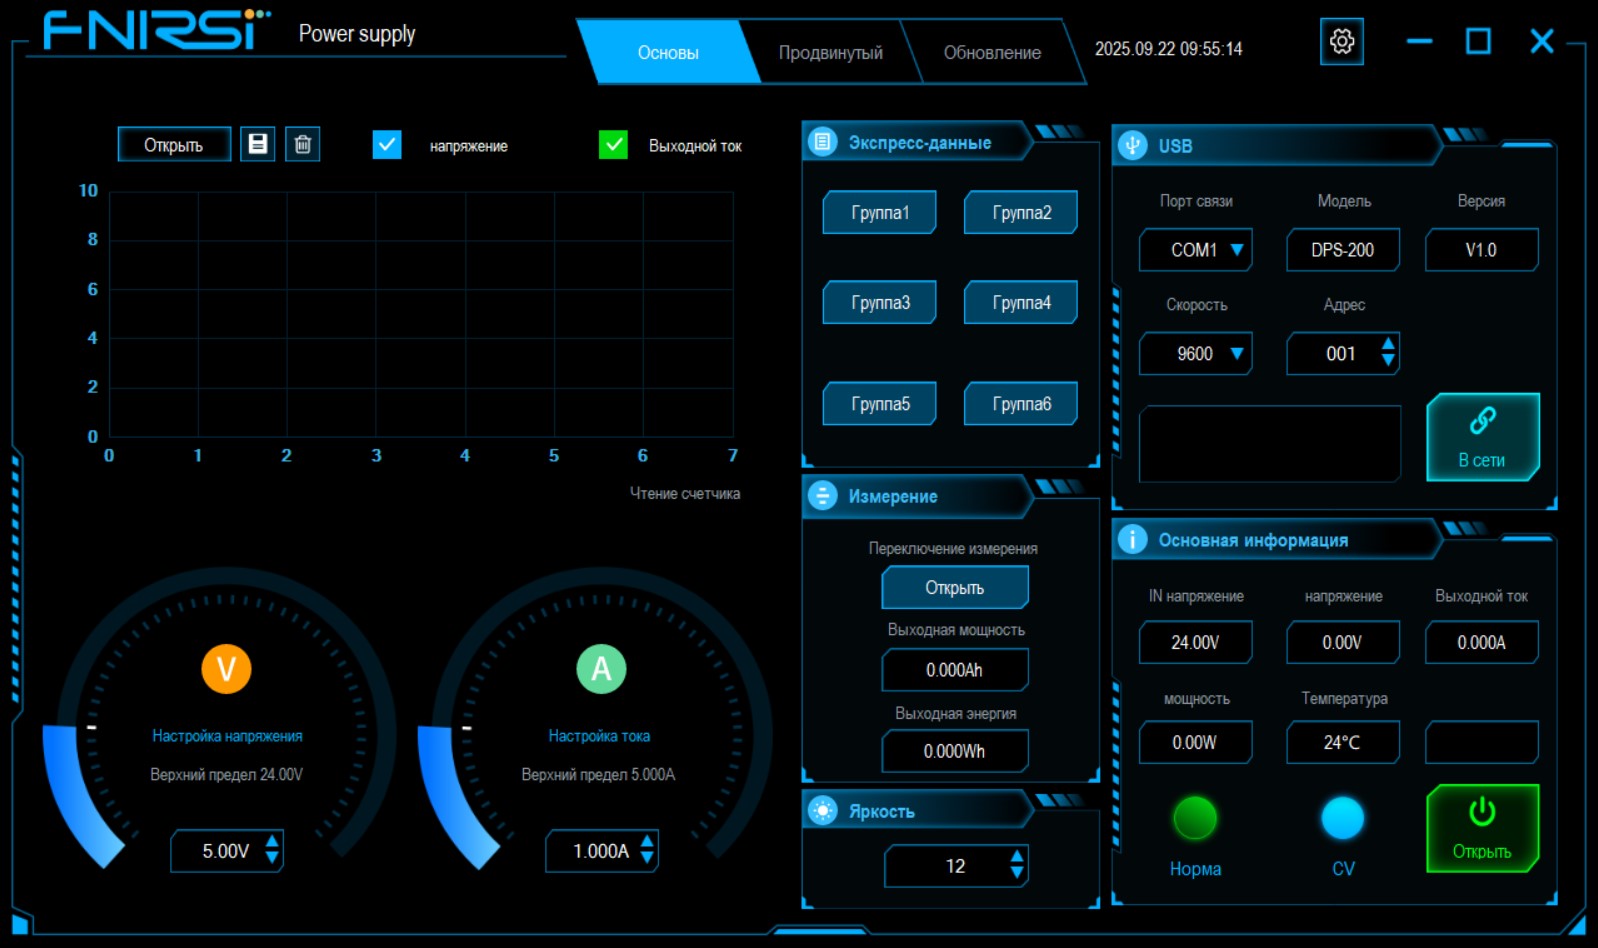Click the blue CV mode indicator
Viewport: 1598px width, 948px height.
coord(1342,818)
